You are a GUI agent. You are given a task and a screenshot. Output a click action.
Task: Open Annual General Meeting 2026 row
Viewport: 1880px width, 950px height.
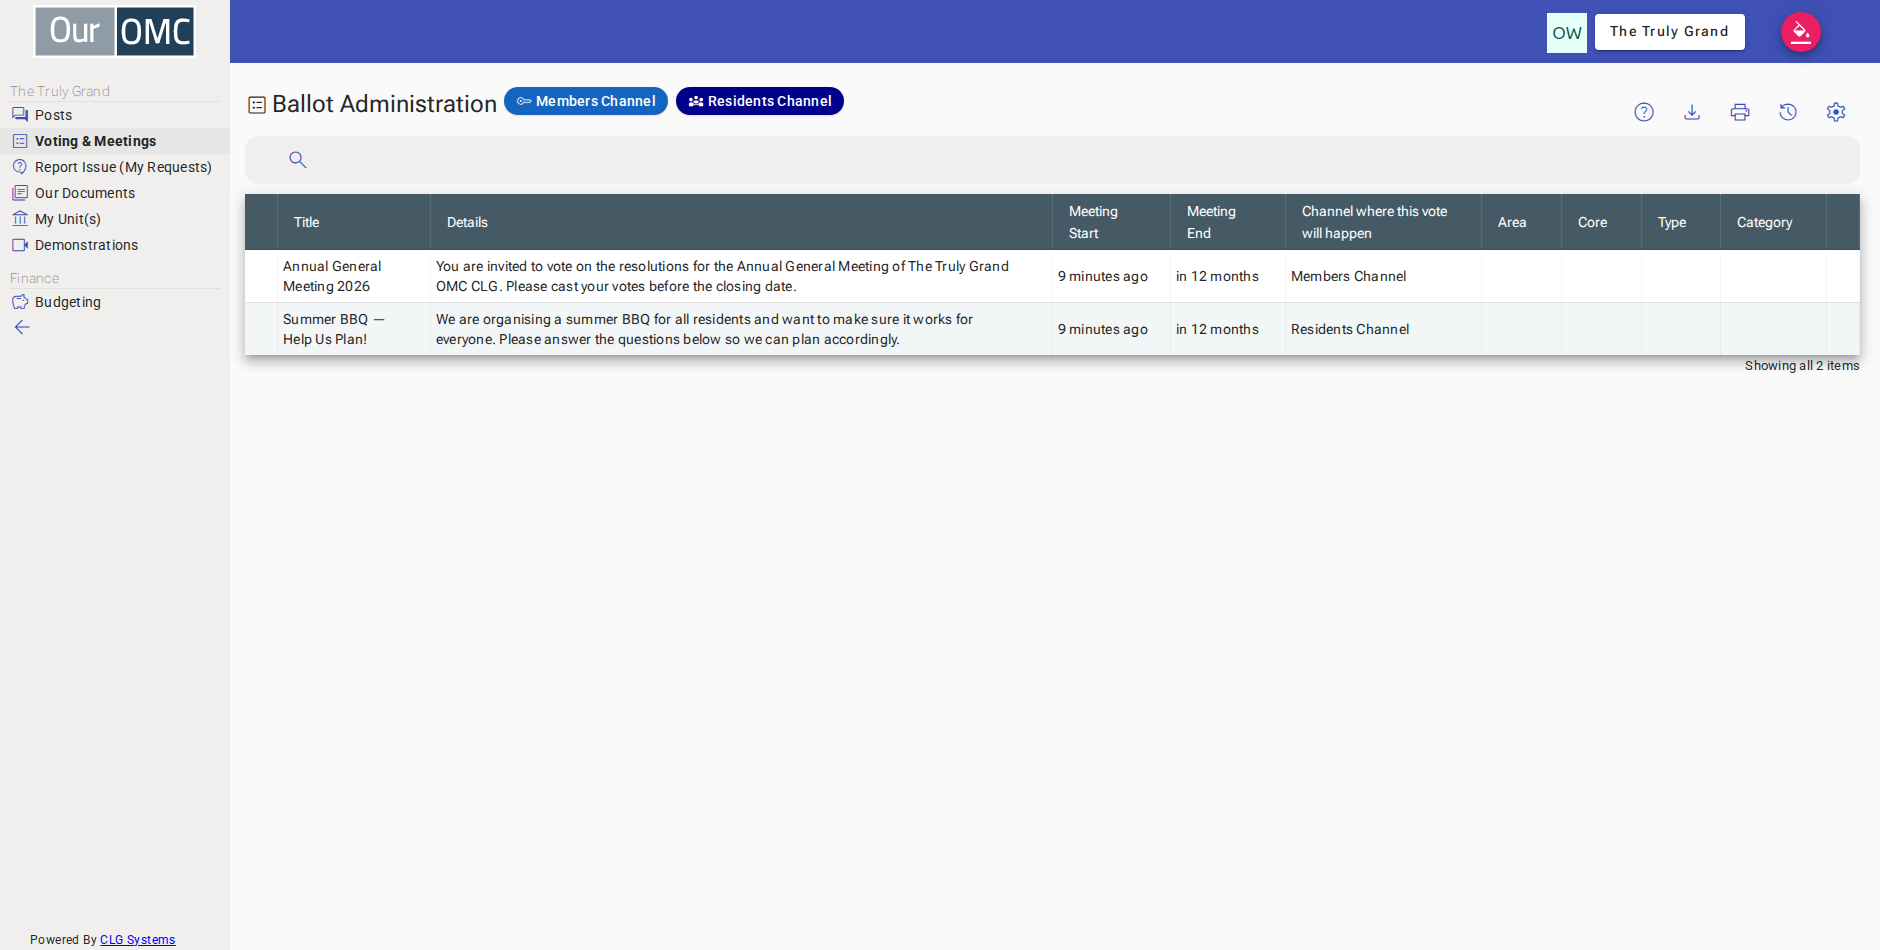[1052, 276]
